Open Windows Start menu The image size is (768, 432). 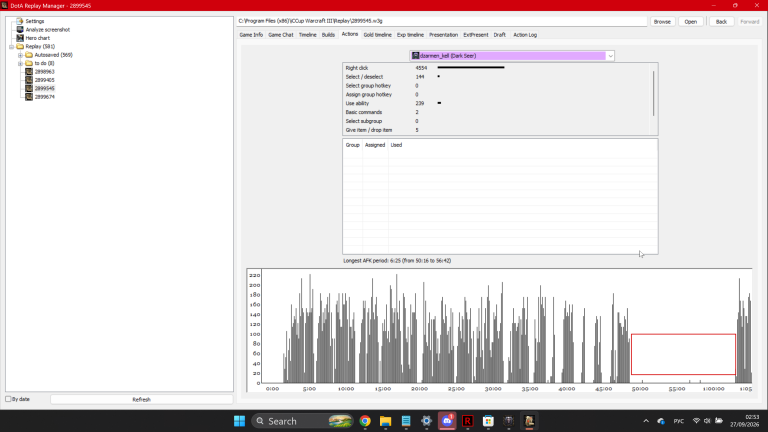click(239, 421)
